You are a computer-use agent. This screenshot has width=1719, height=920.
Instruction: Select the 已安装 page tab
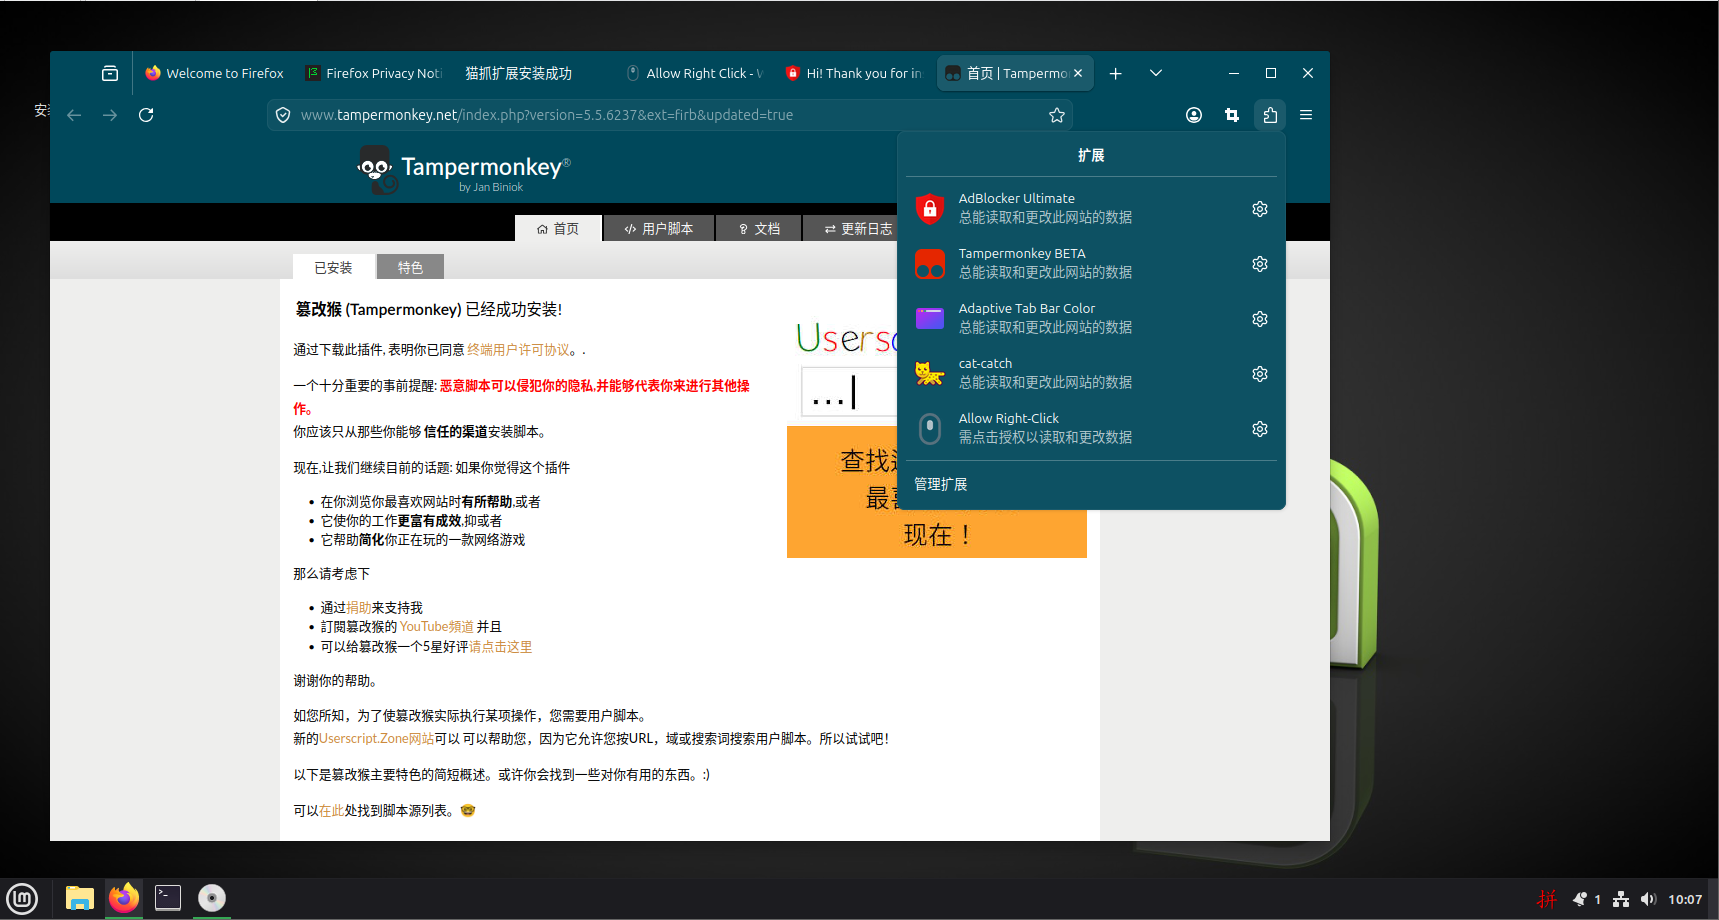(x=333, y=267)
